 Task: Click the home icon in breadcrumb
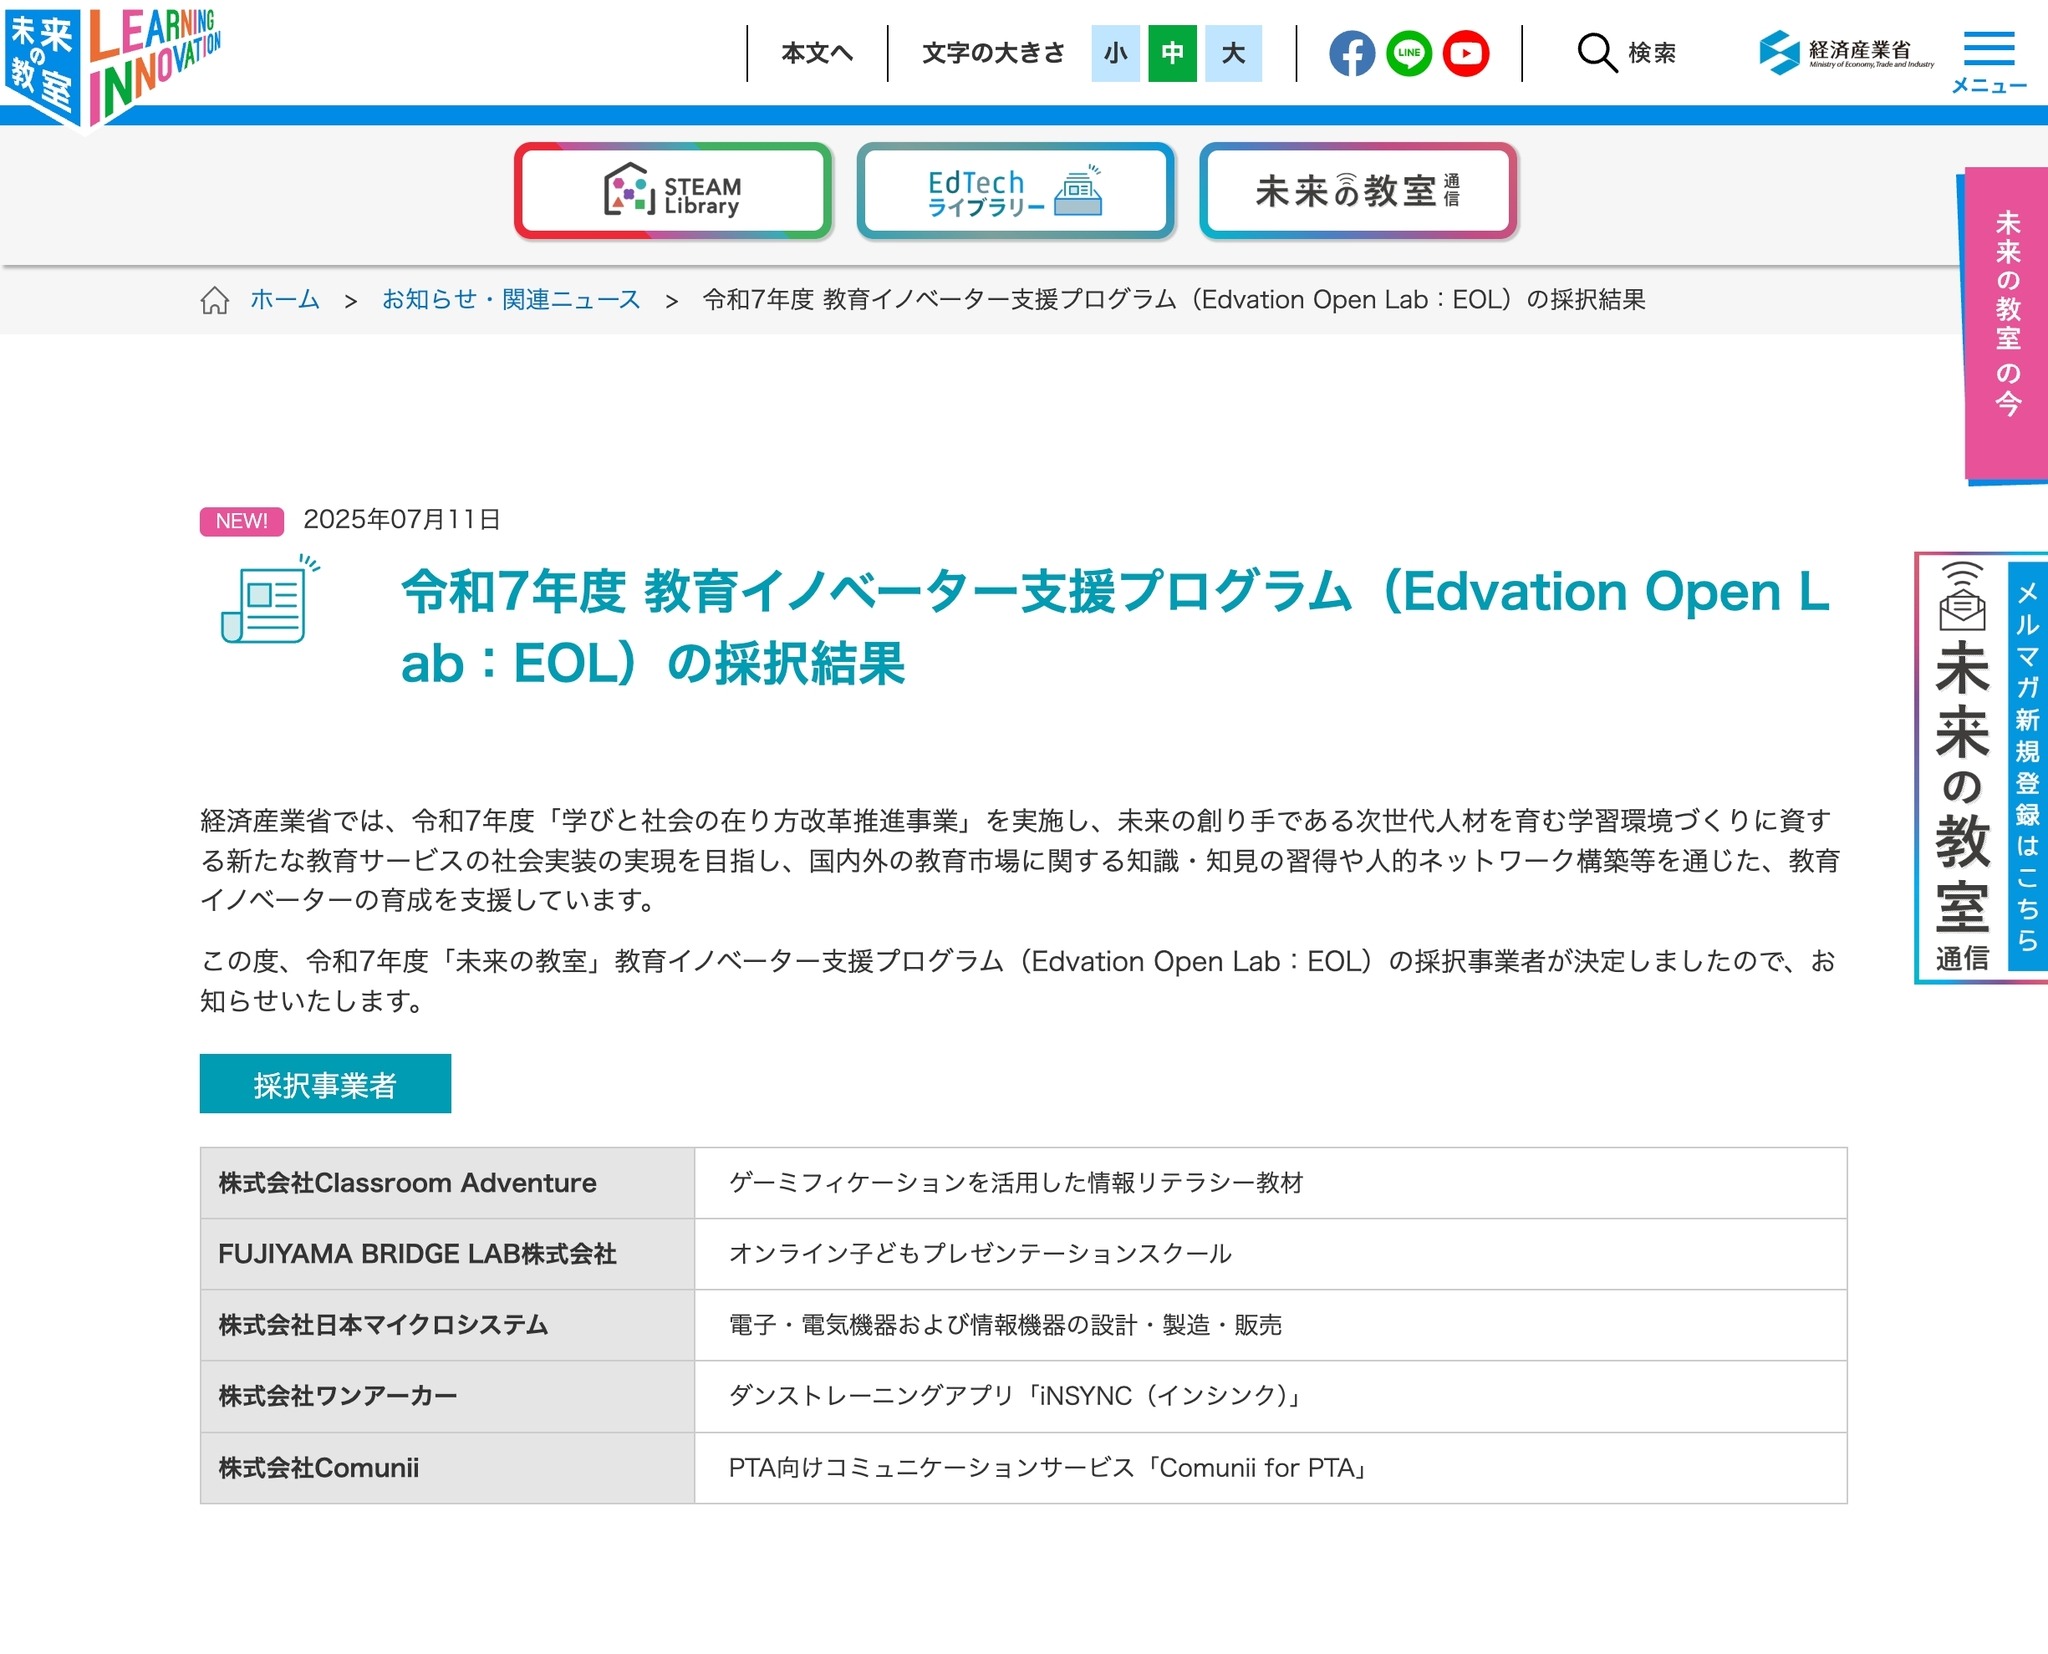pyautogui.click(x=214, y=300)
